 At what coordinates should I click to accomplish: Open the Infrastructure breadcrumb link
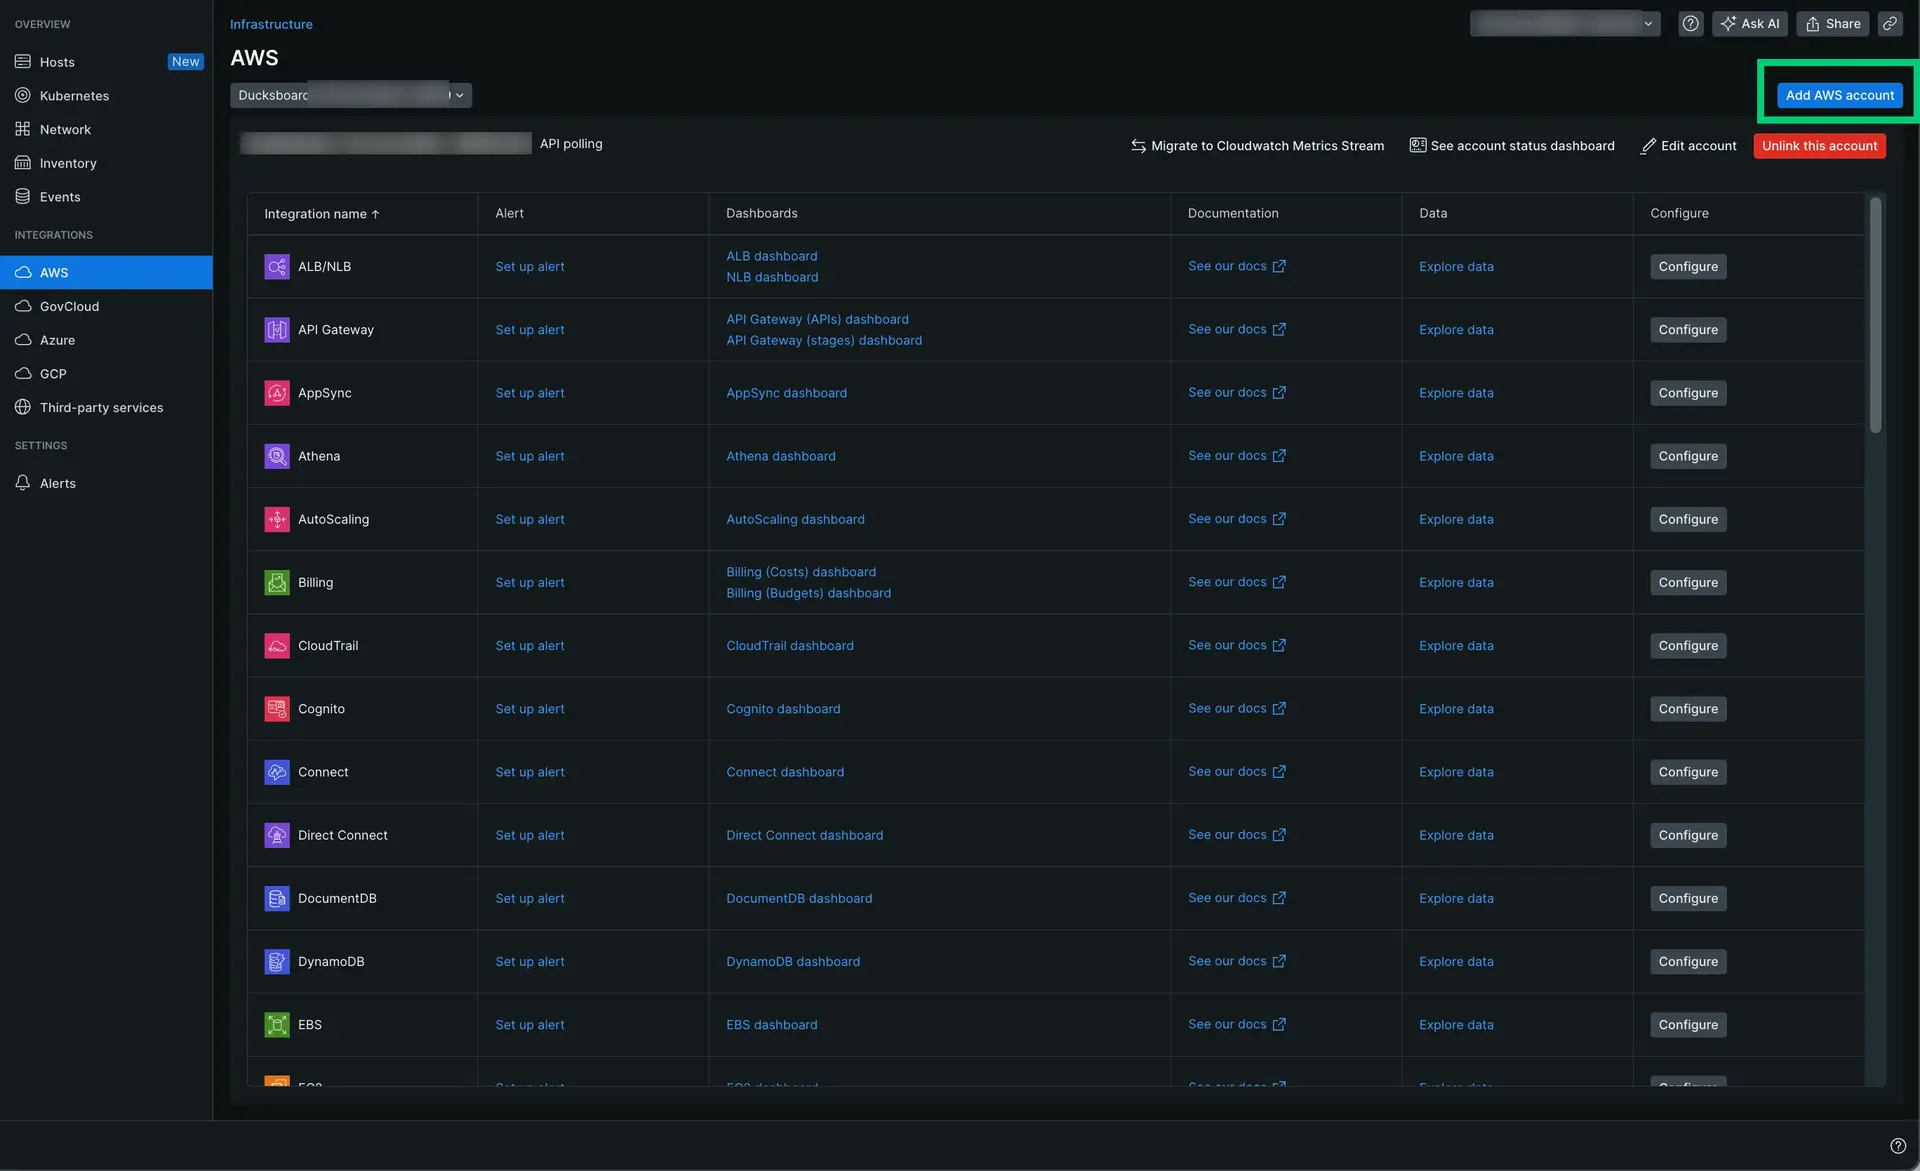(271, 24)
